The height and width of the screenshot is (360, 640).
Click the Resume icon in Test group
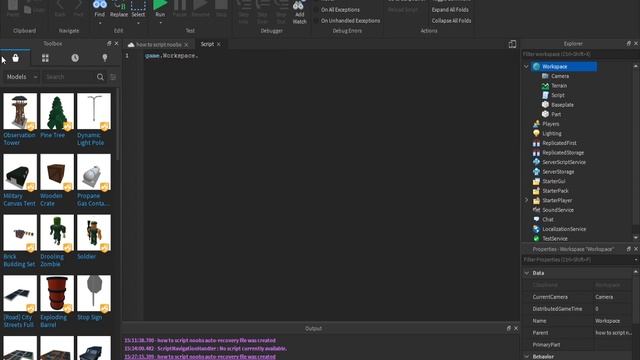click(200, 5)
